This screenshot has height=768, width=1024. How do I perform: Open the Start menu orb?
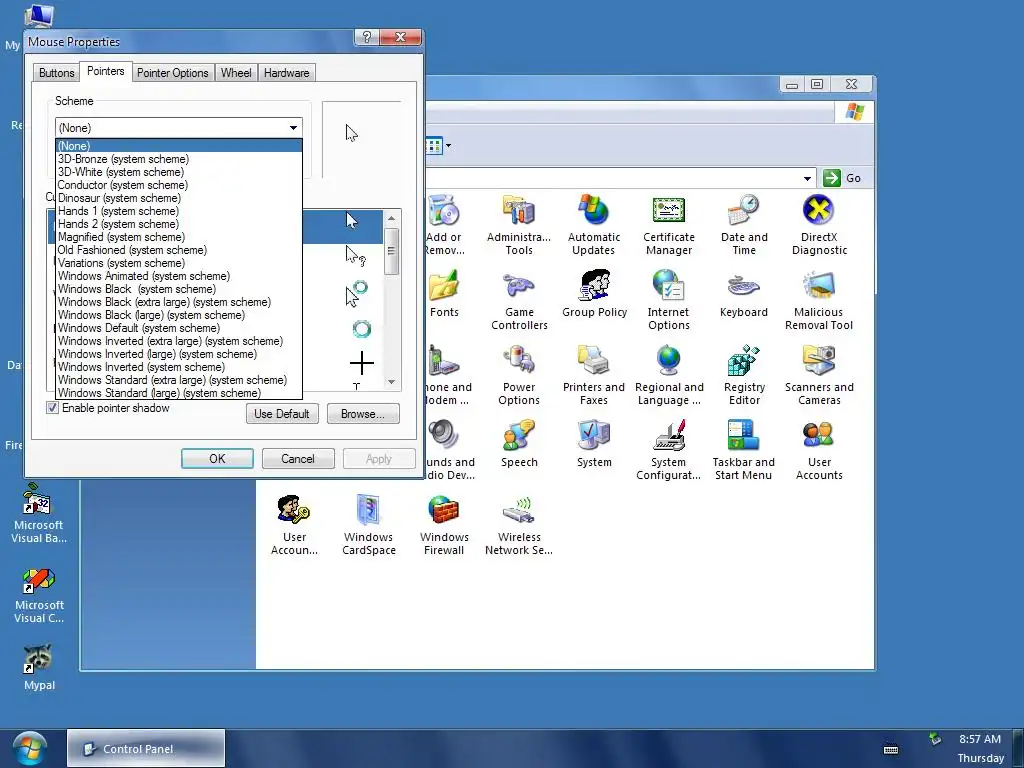click(29, 748)
